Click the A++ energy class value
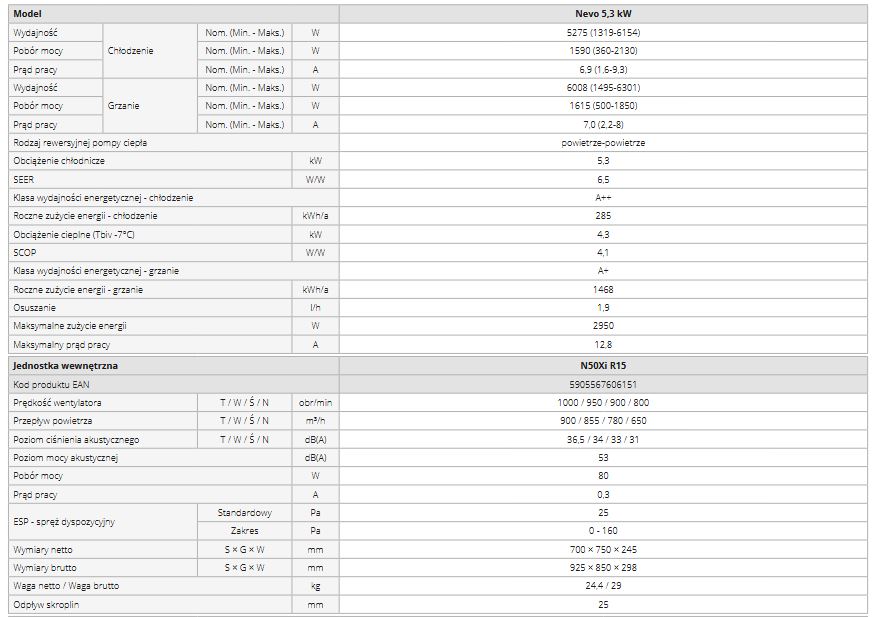This screenshot has height=617, width=875. [x=603, y=198]
